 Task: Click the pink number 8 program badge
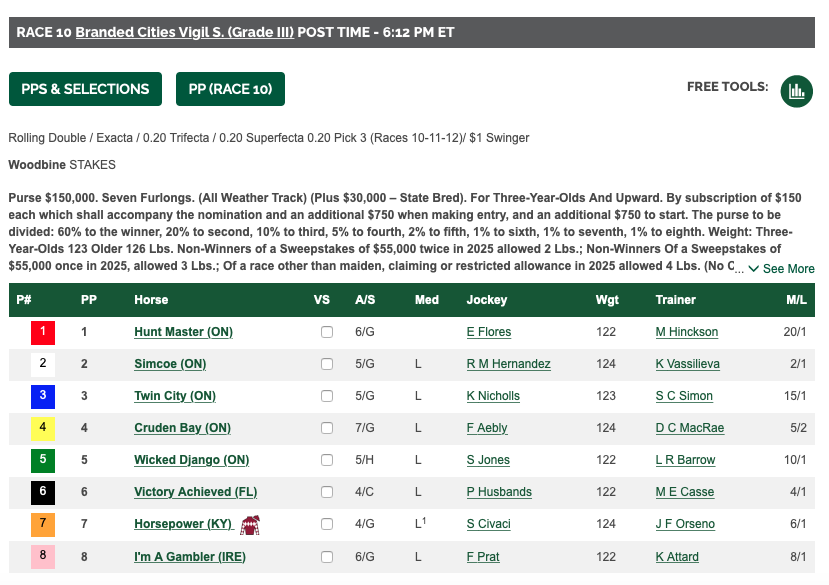[x=43, y=556]
